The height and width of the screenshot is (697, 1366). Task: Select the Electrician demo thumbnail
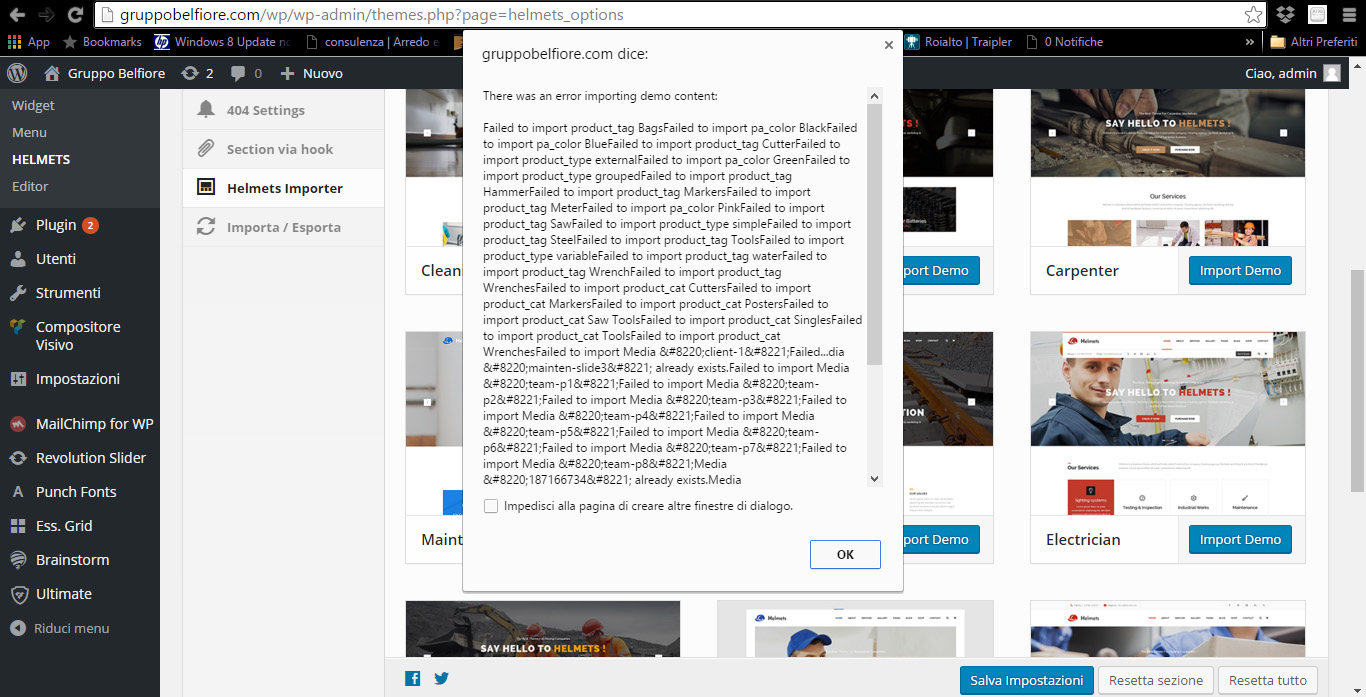pyautogui.click(x=1168, y=423)
